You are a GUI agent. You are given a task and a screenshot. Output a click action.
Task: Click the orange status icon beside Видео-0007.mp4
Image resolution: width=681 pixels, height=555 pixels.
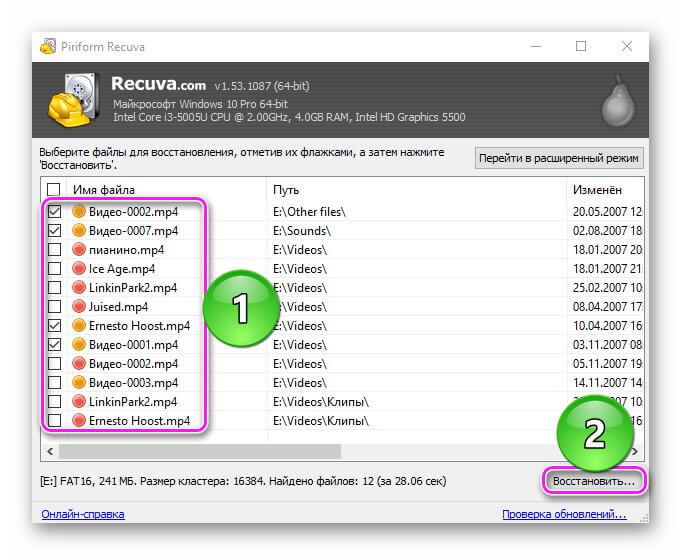79,230
